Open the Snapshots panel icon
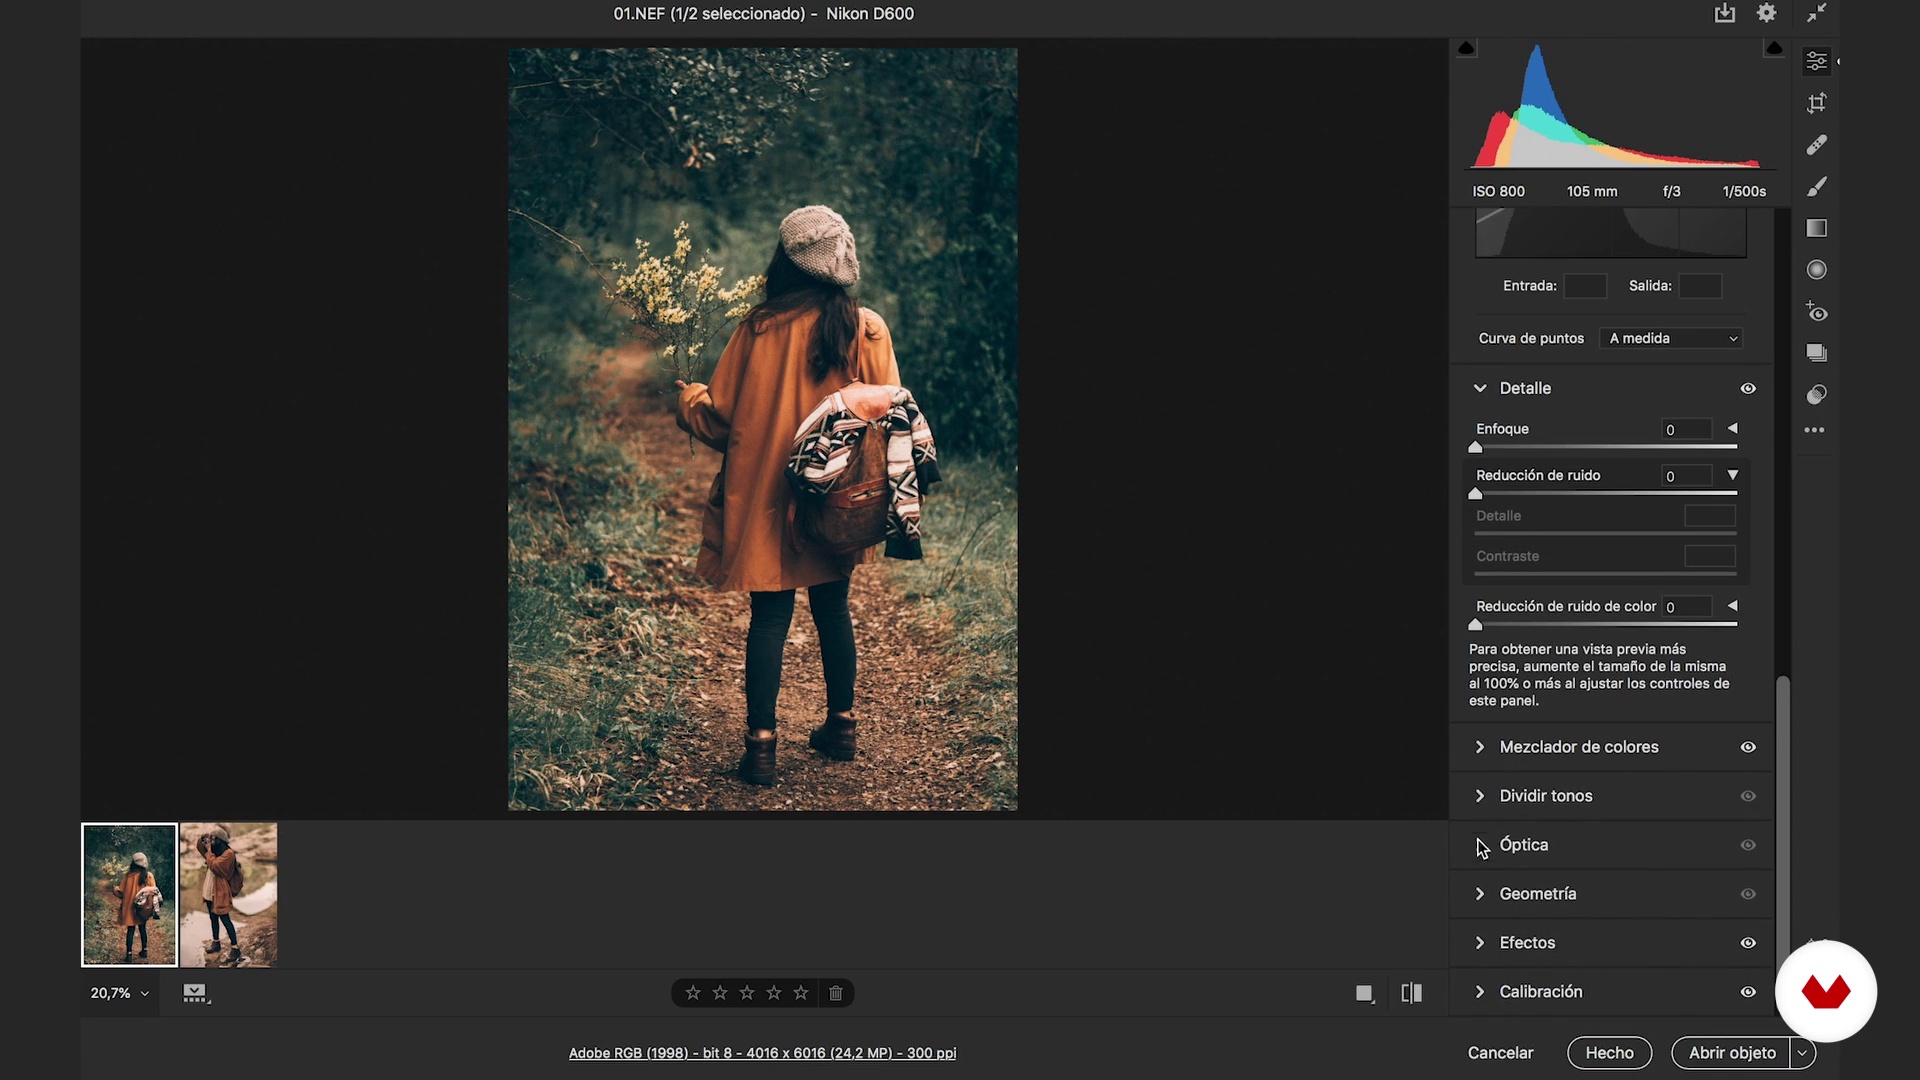Viewport: 1920px width, 1080px height. coord(1816,353)
